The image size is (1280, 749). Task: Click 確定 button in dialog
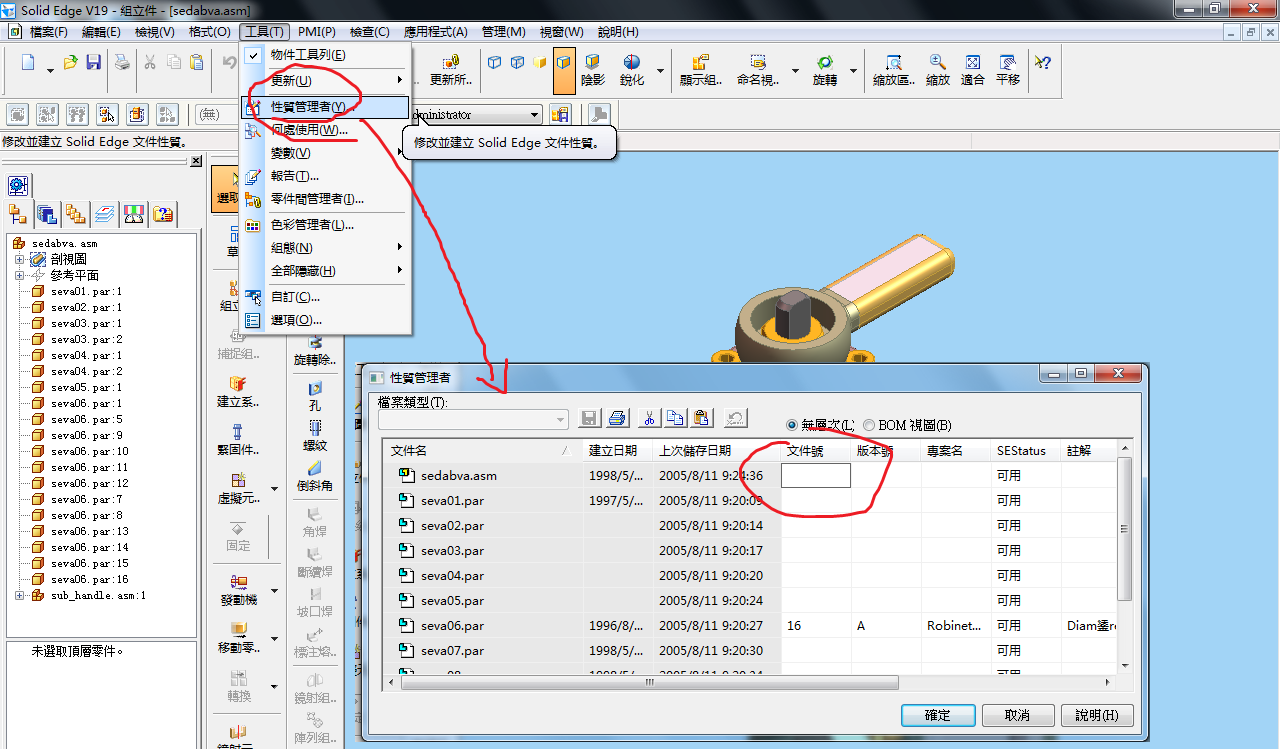tap(938, 715)
